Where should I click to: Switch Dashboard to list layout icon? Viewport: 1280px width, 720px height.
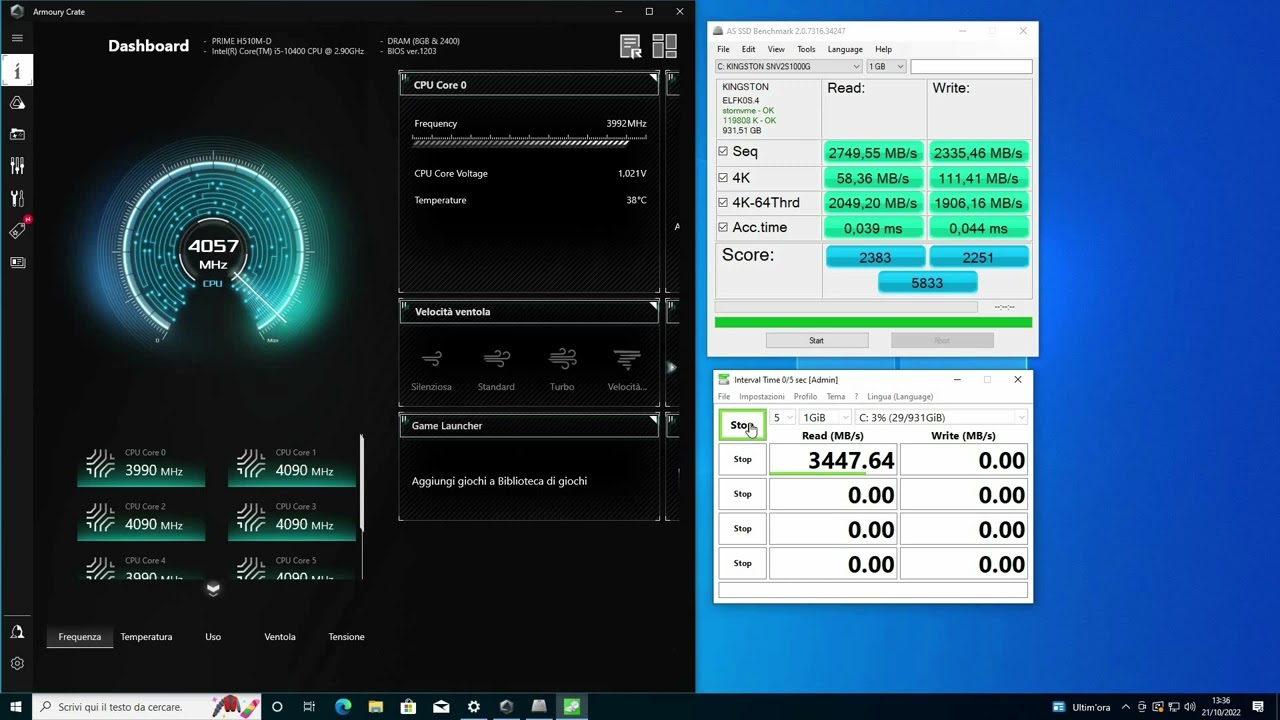(x=631, y=46)
